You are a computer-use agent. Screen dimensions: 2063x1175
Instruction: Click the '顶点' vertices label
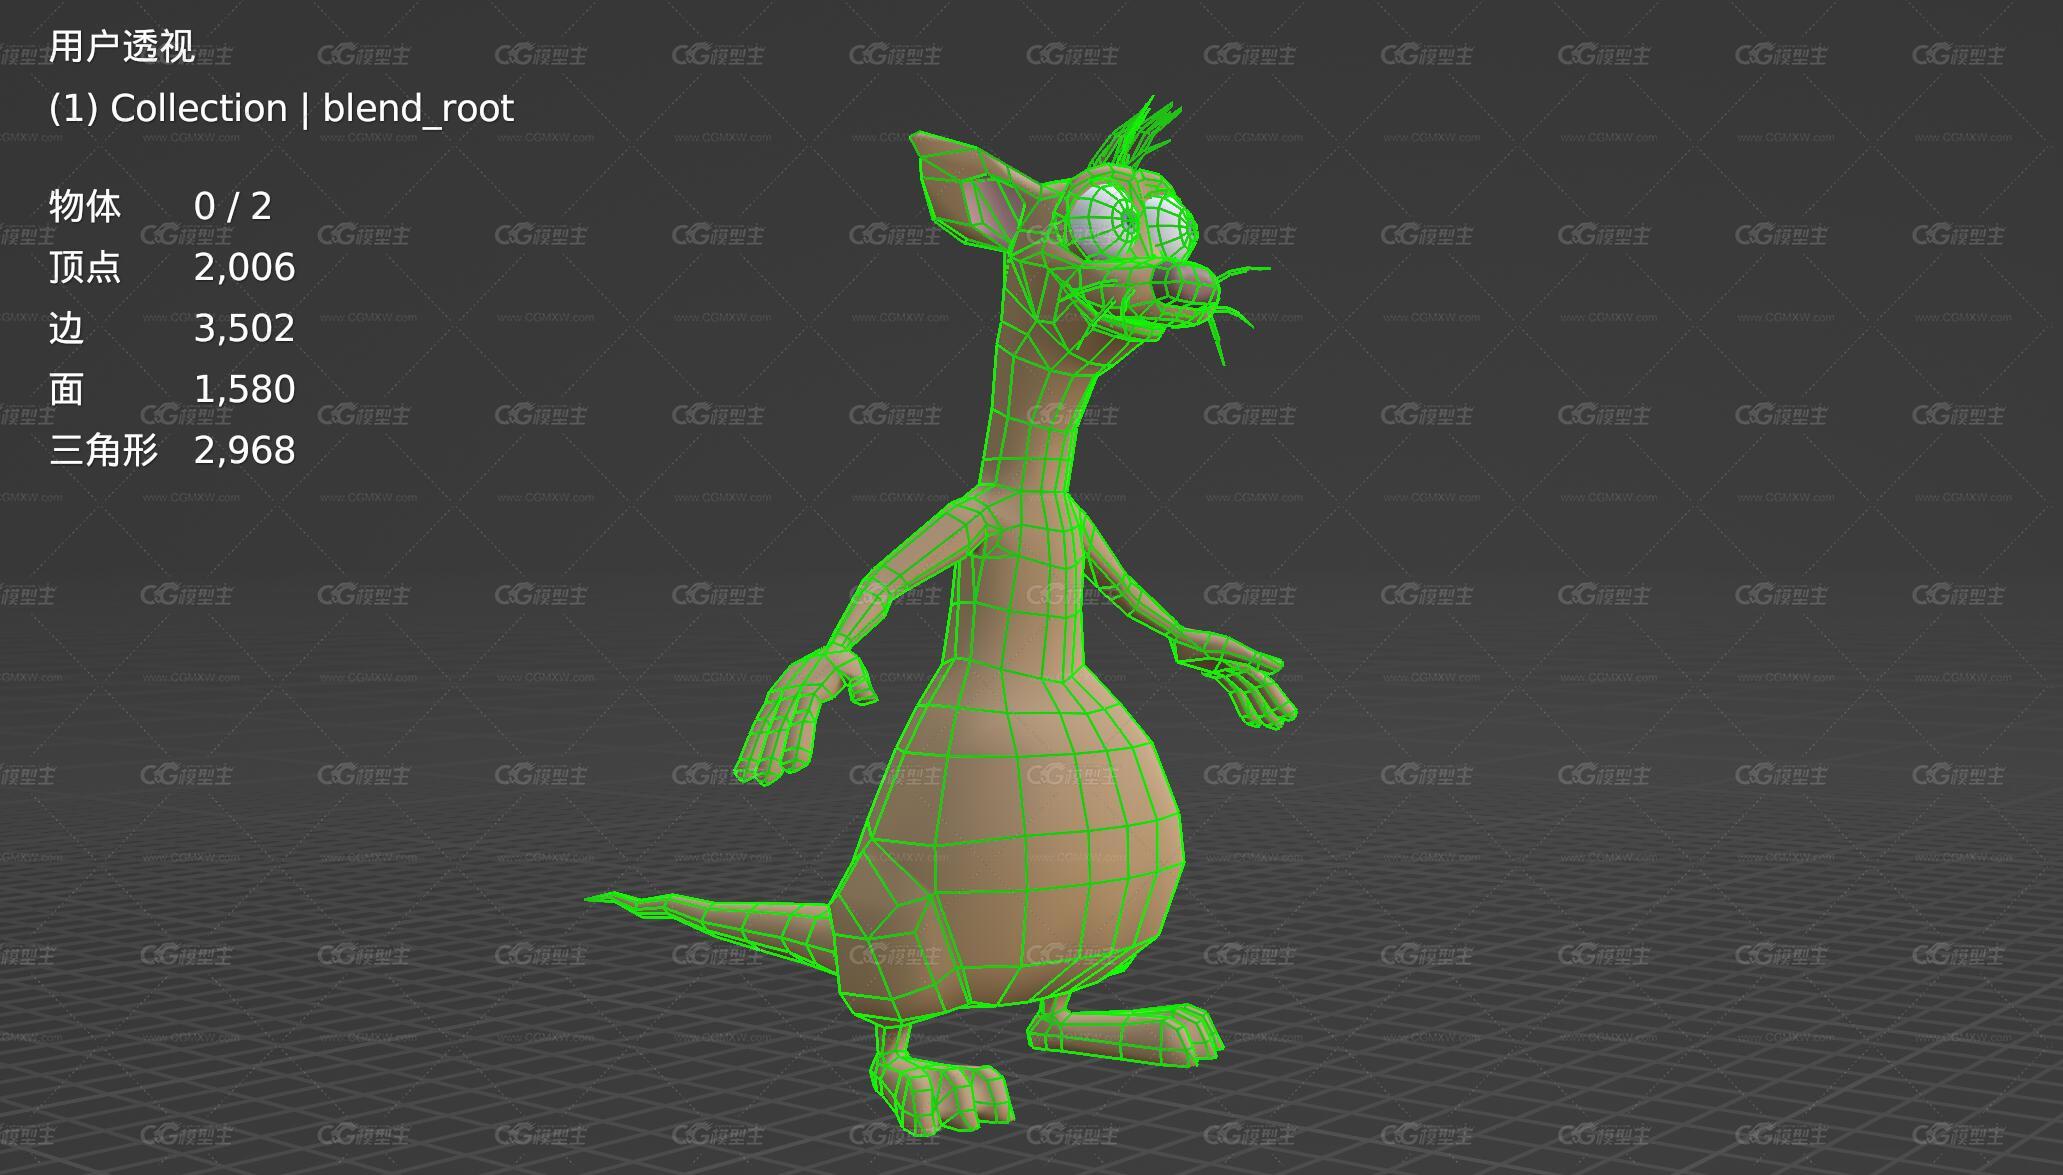click(85, 267)
